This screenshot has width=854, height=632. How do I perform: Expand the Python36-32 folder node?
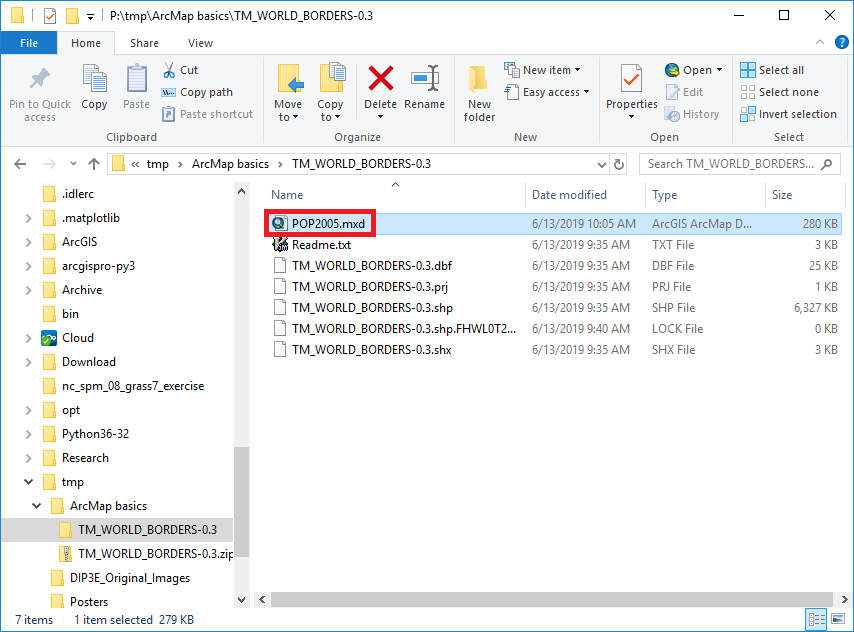[28, 434]
